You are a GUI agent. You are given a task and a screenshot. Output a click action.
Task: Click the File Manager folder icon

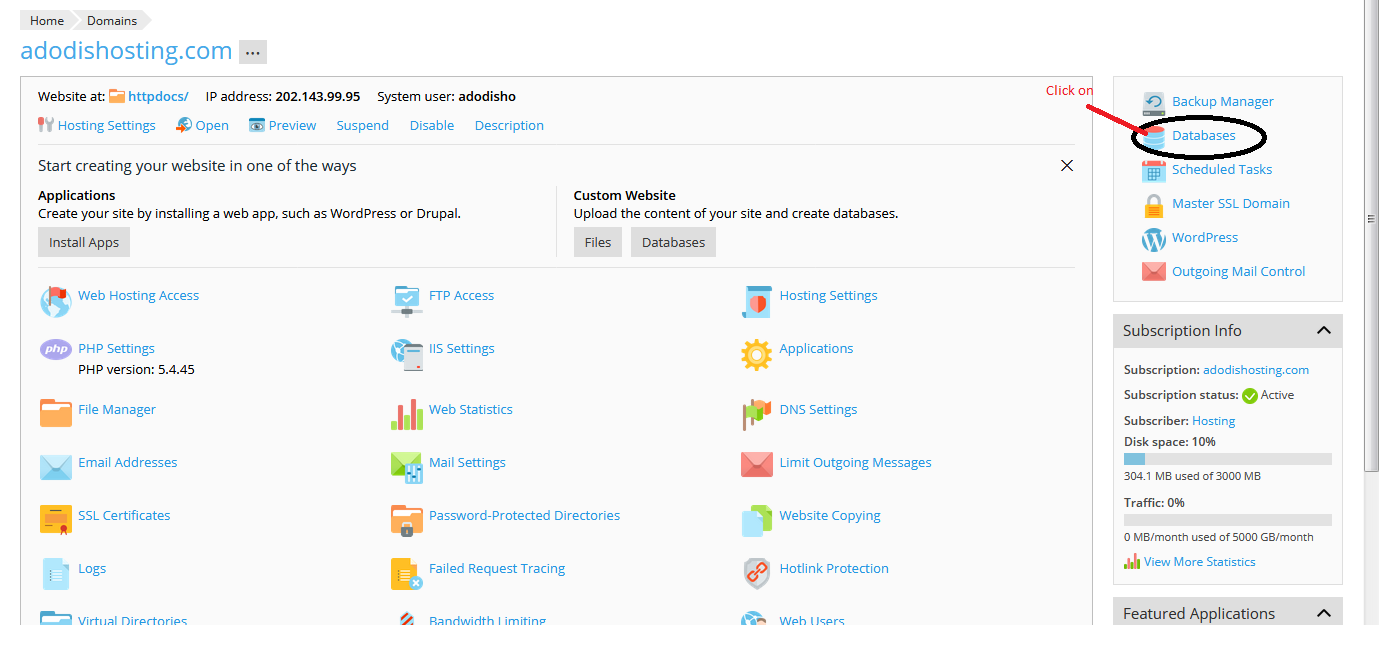click(x=55, y=413)
